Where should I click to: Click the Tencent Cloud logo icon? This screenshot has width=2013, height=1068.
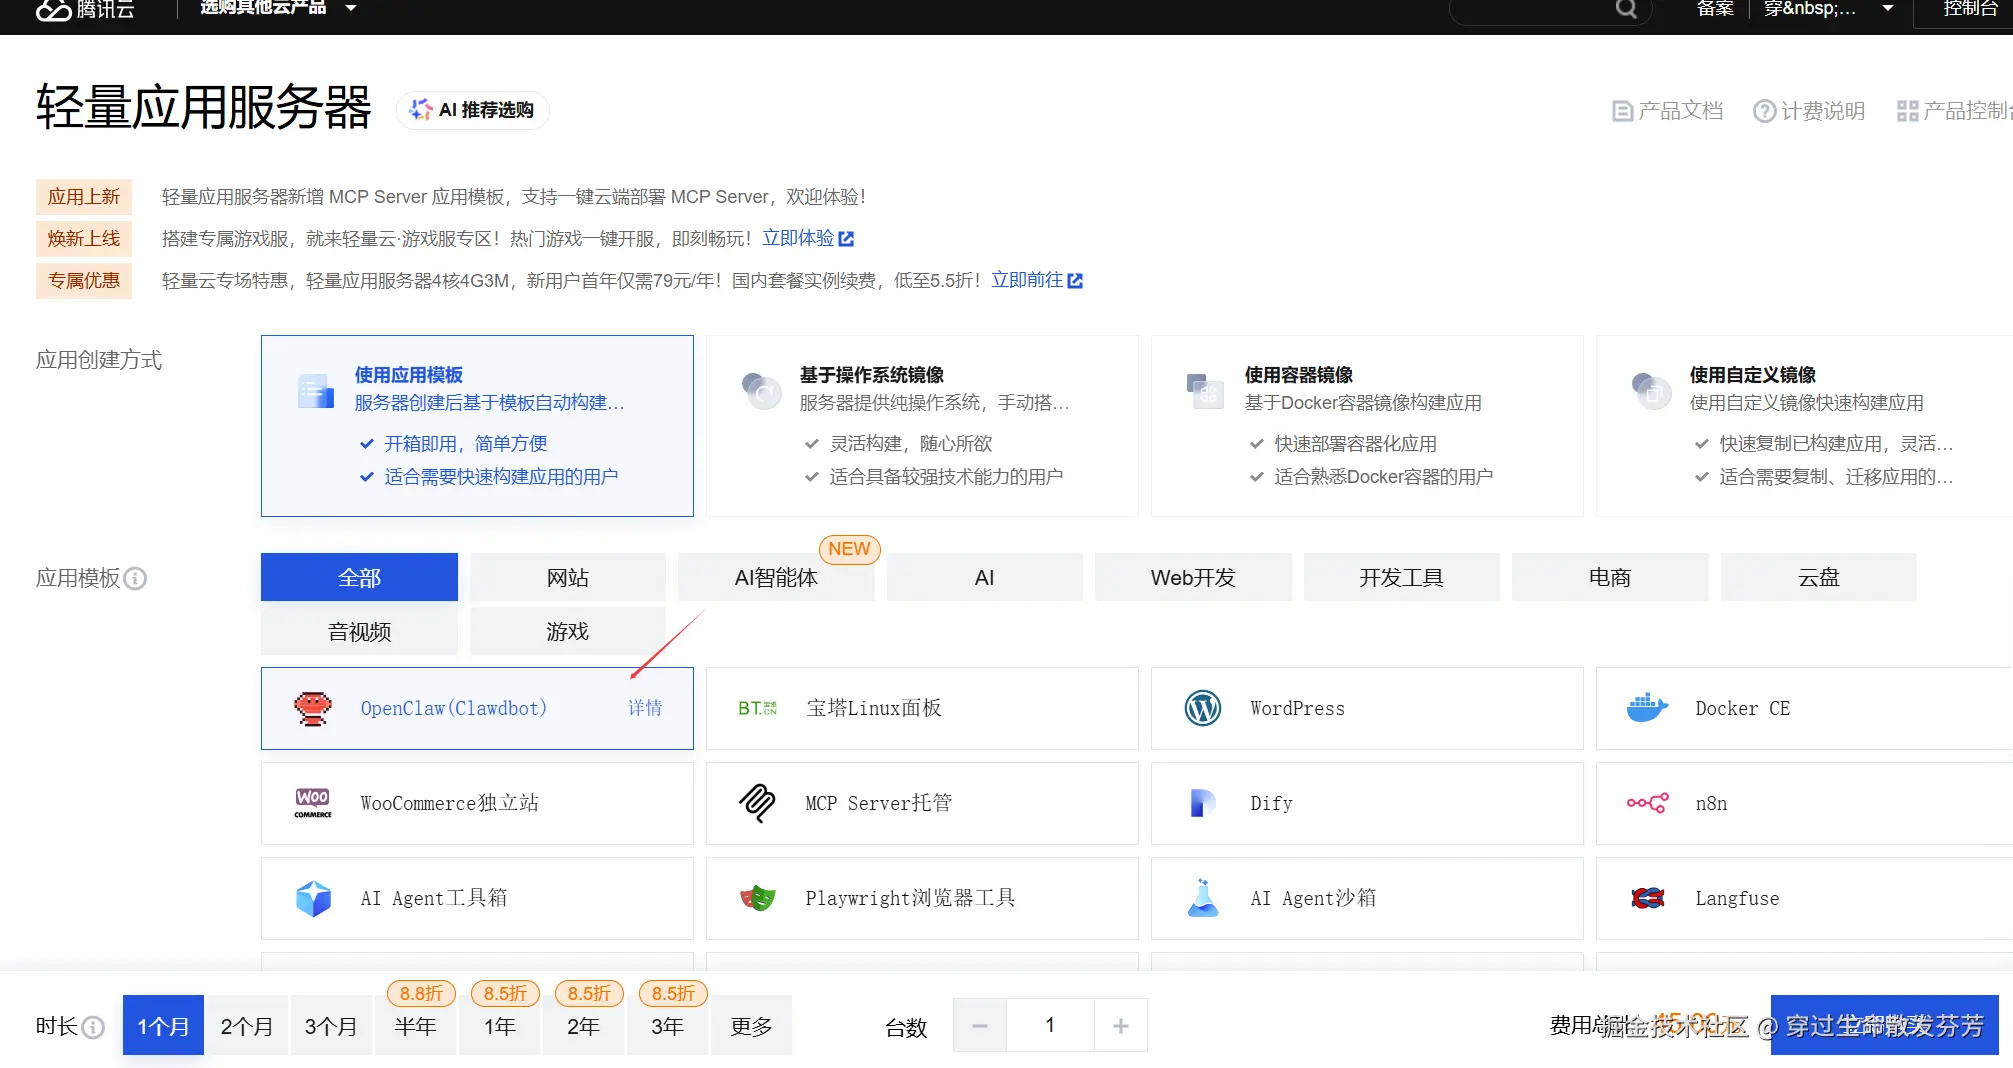[x=54, y=9]
